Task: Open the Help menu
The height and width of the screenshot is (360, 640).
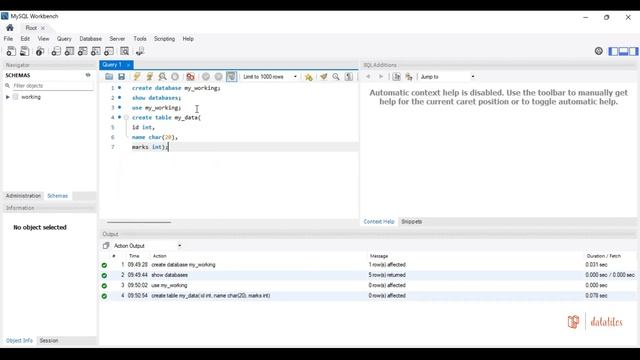Action: tap(188, 39)
